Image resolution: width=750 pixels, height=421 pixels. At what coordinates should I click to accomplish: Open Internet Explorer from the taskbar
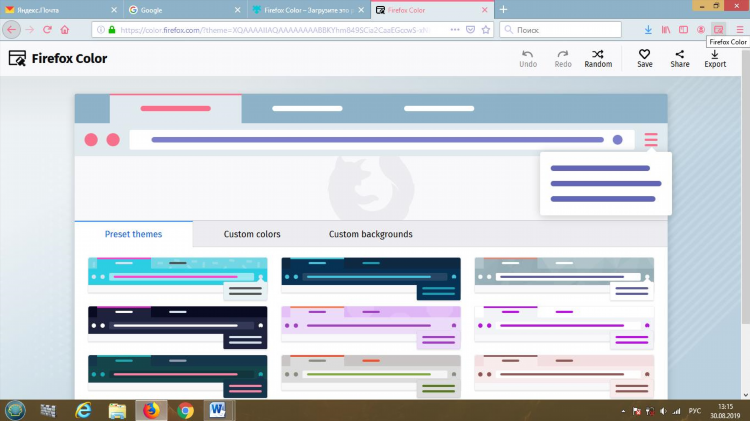[83, 410]
